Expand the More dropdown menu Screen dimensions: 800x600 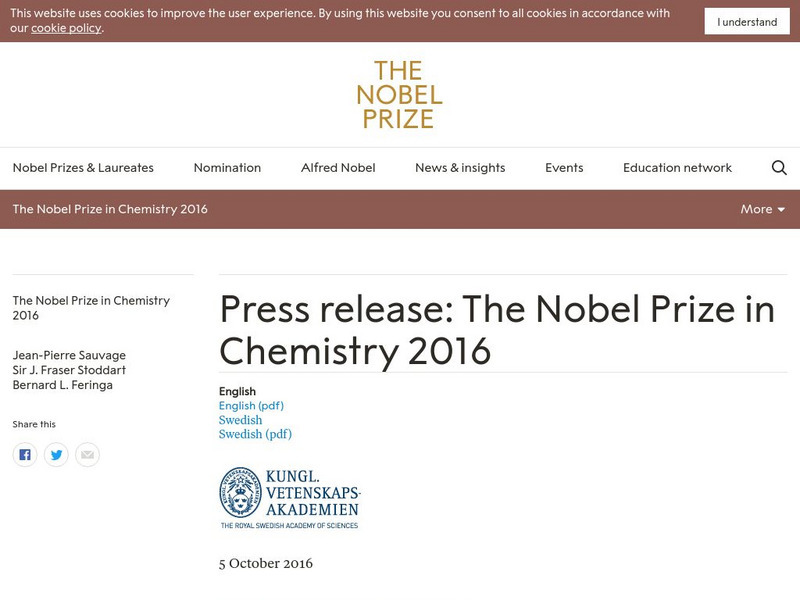pos(763,209)
